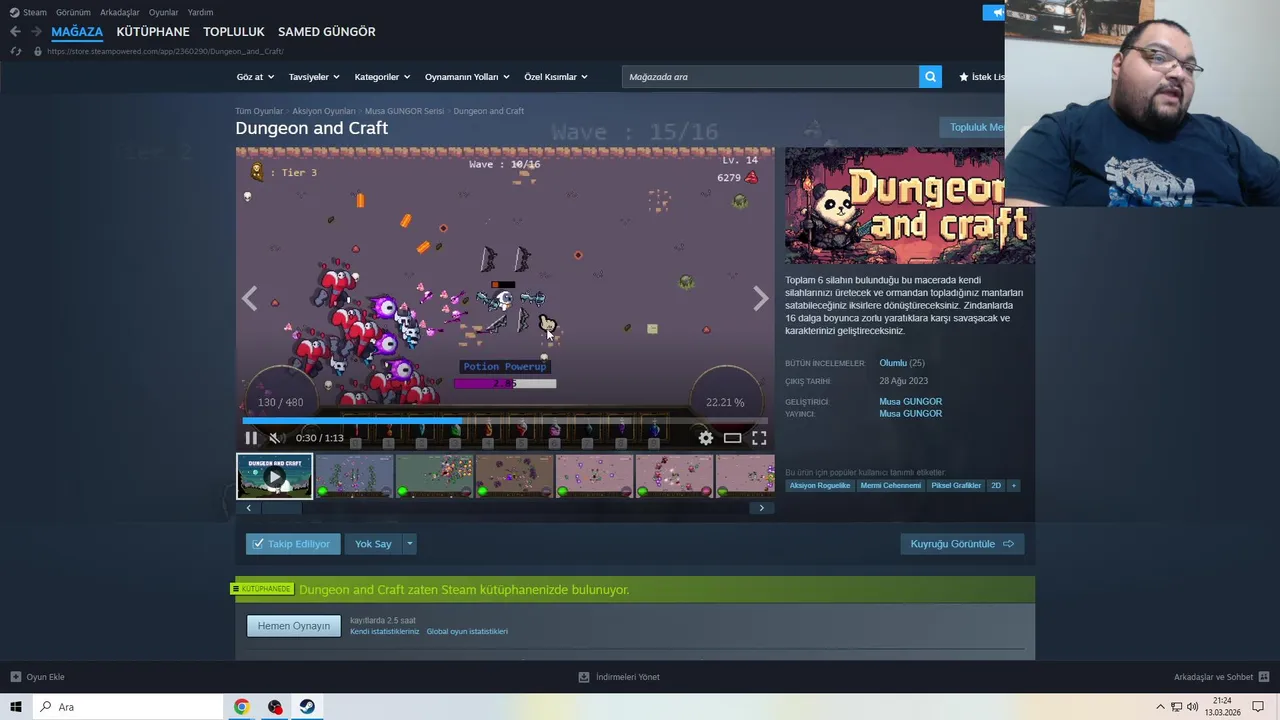Image resolution: width=1280 pixels, height=720 pixels.
Task: Go forward with the Steam forward arrow
Action: tap(36, 32)
